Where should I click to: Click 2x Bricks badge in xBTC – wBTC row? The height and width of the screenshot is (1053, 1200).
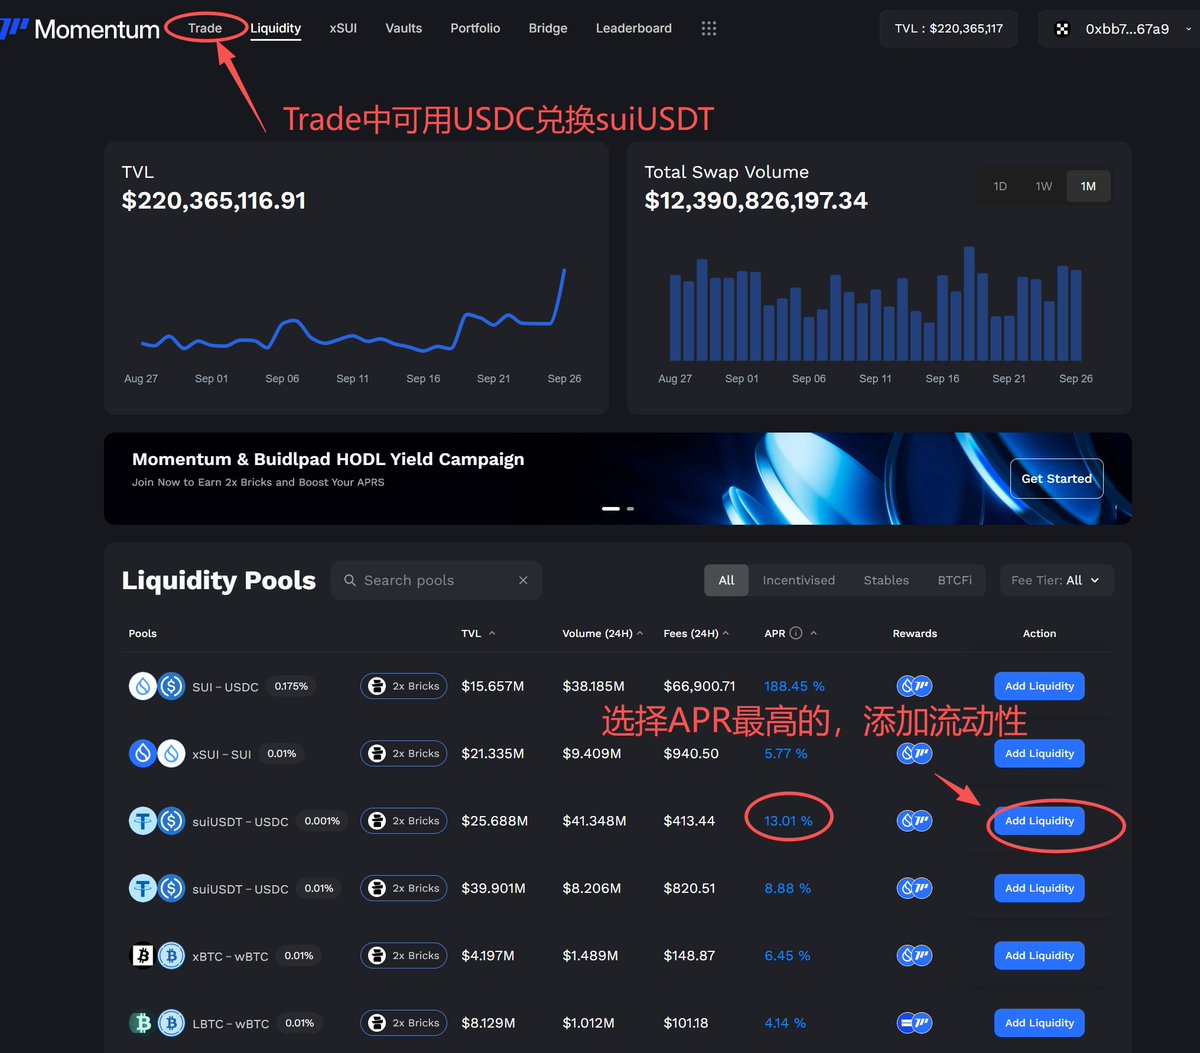click(x=404, y=955)
